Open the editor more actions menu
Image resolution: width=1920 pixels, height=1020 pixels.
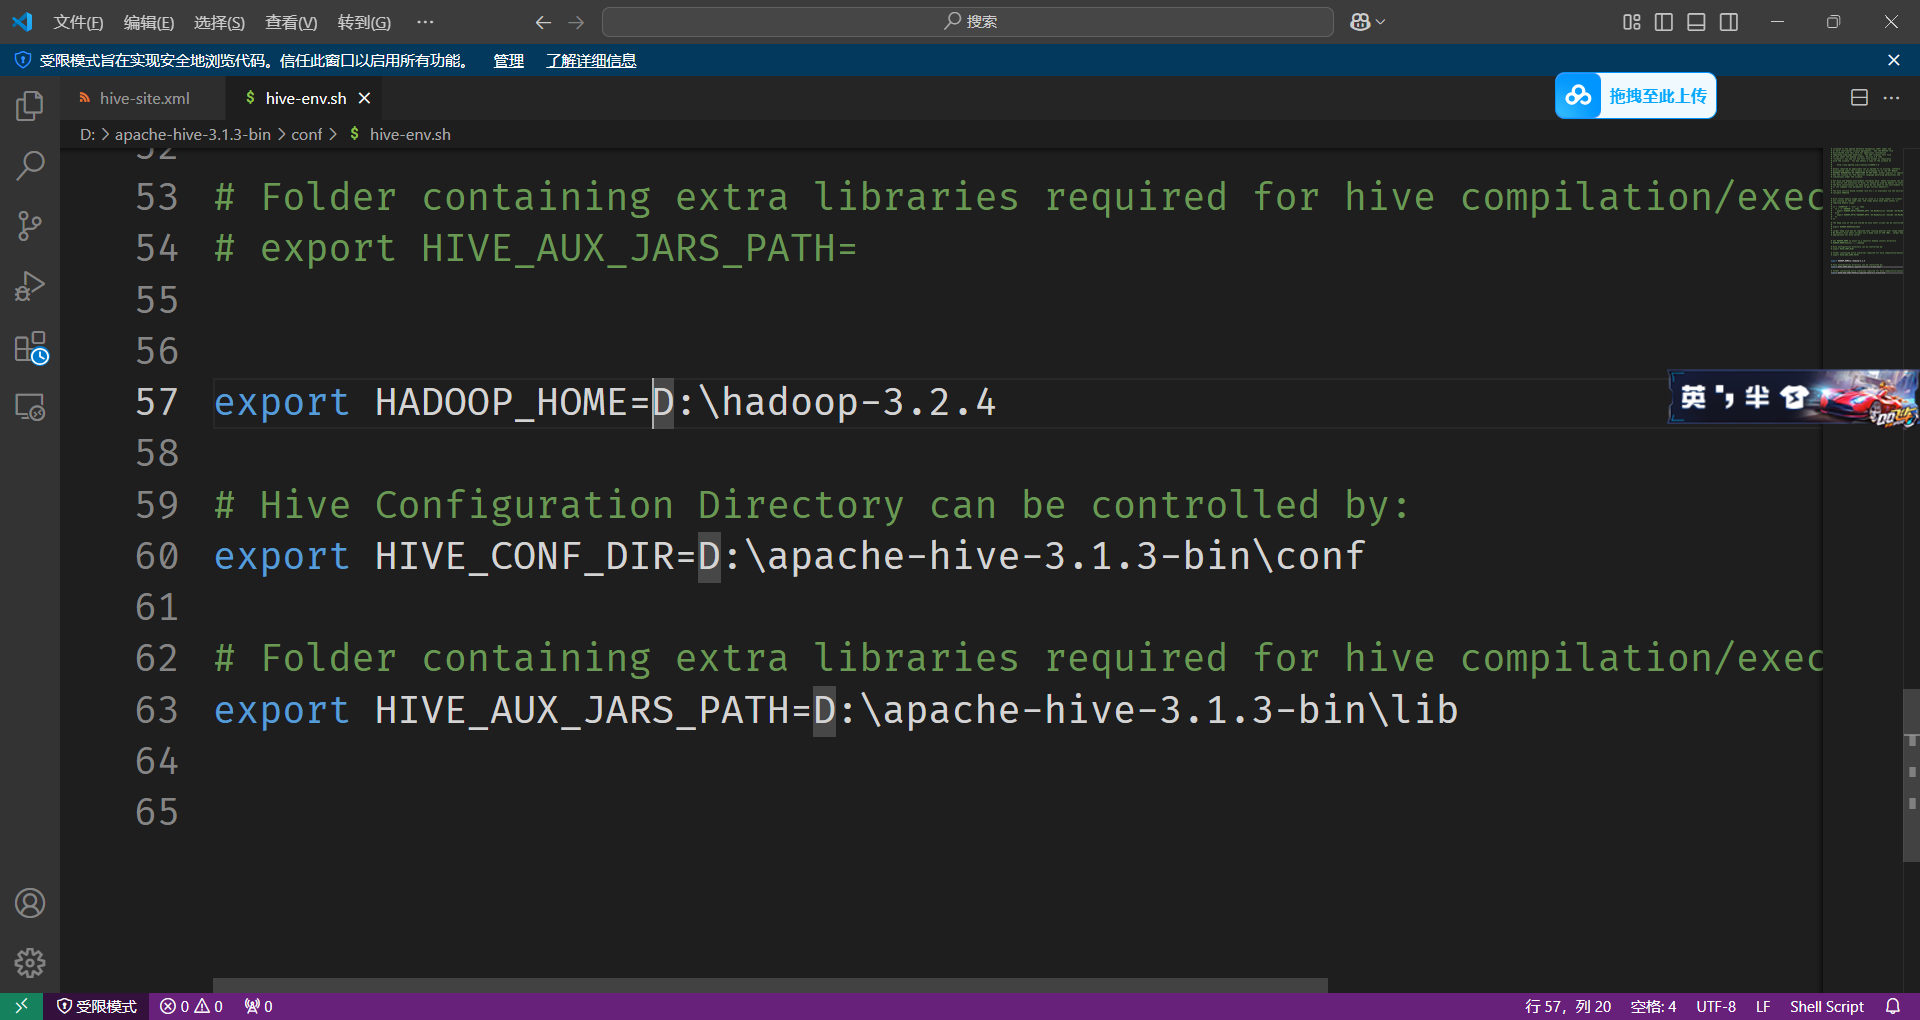coord(1892,97)
